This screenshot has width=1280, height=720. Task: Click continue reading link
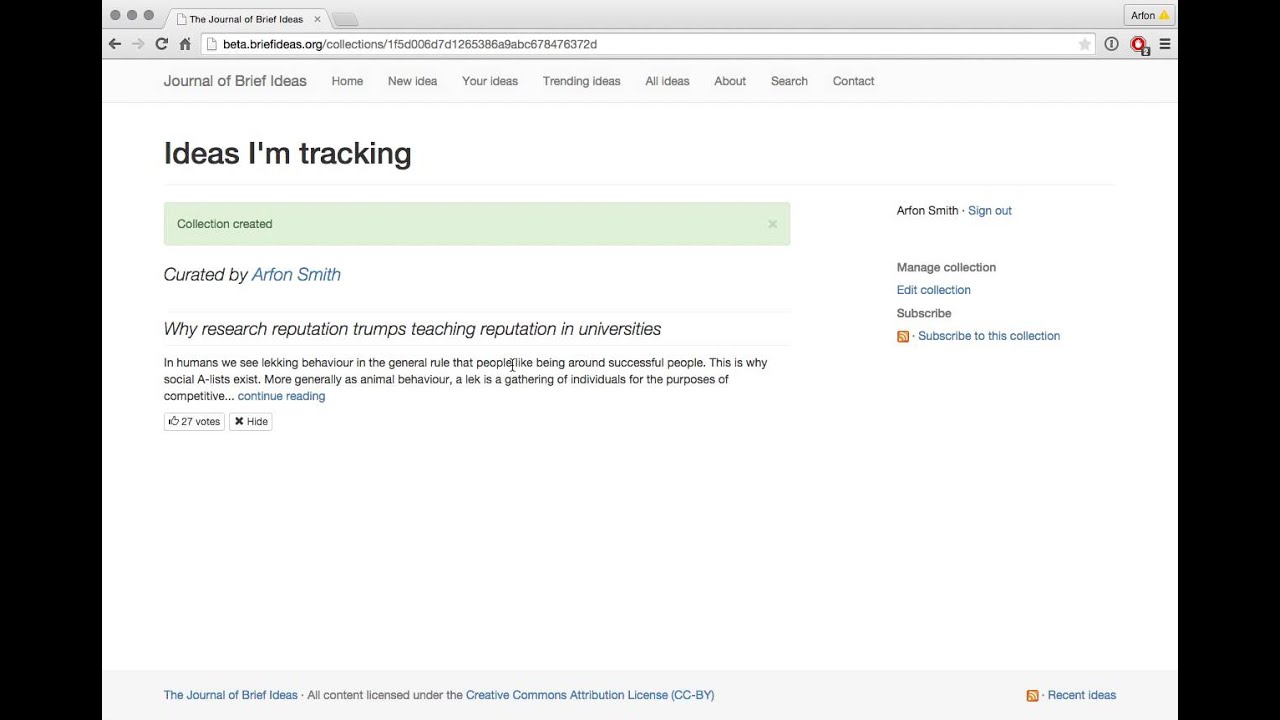281,396
